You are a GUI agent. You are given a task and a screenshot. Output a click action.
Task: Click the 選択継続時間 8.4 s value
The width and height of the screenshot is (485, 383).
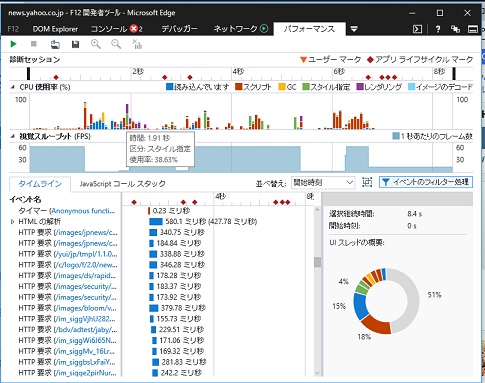pyautogui.click(x=414, y=214)
